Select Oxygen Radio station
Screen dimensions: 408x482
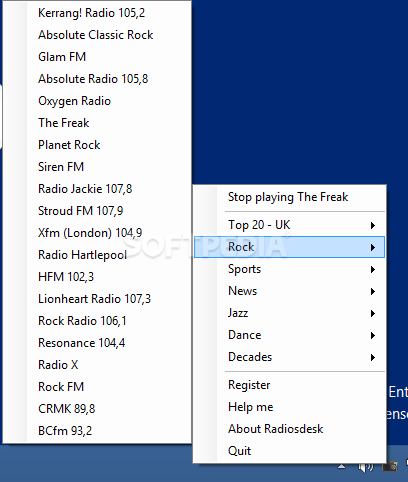pyautogui.click(x=97, y=101)
